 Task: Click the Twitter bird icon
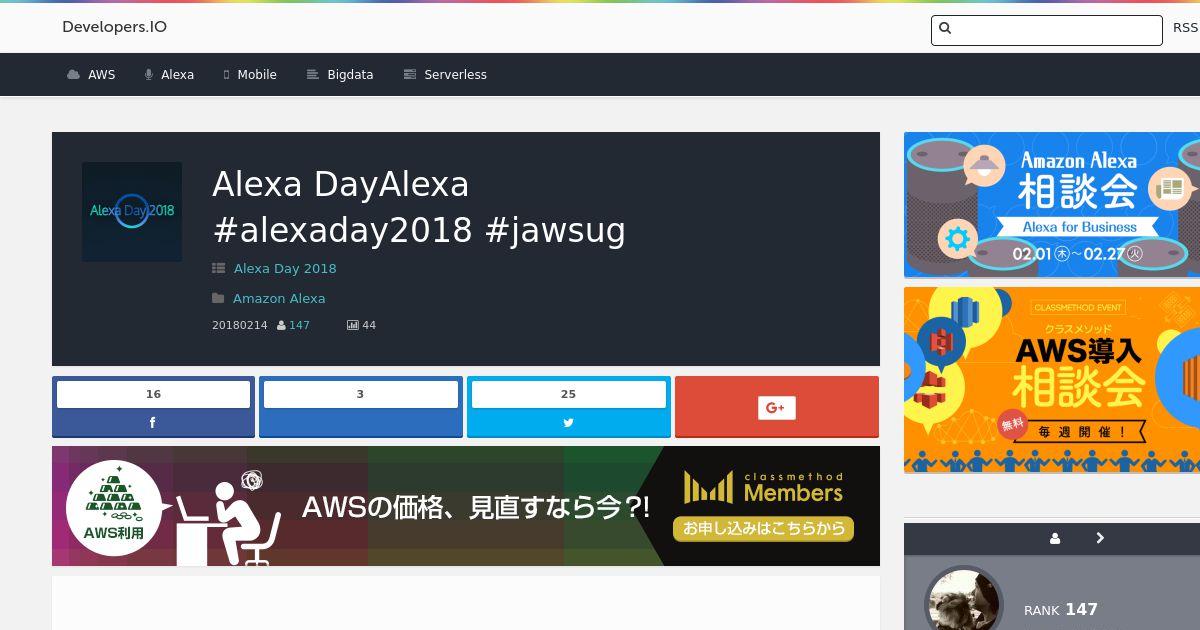(x=568, y=423)
